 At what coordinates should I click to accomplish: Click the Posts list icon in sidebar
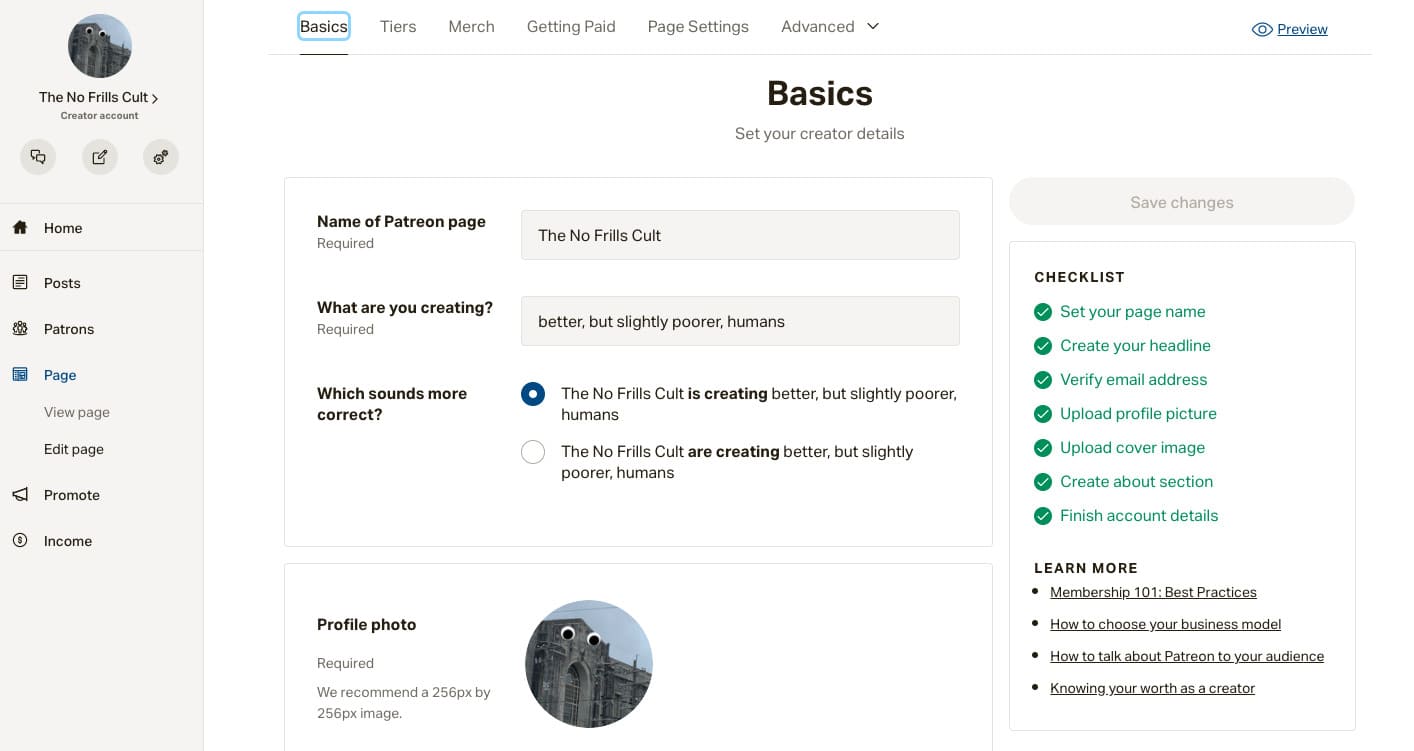pyautogui.click(x=20, y=283)
